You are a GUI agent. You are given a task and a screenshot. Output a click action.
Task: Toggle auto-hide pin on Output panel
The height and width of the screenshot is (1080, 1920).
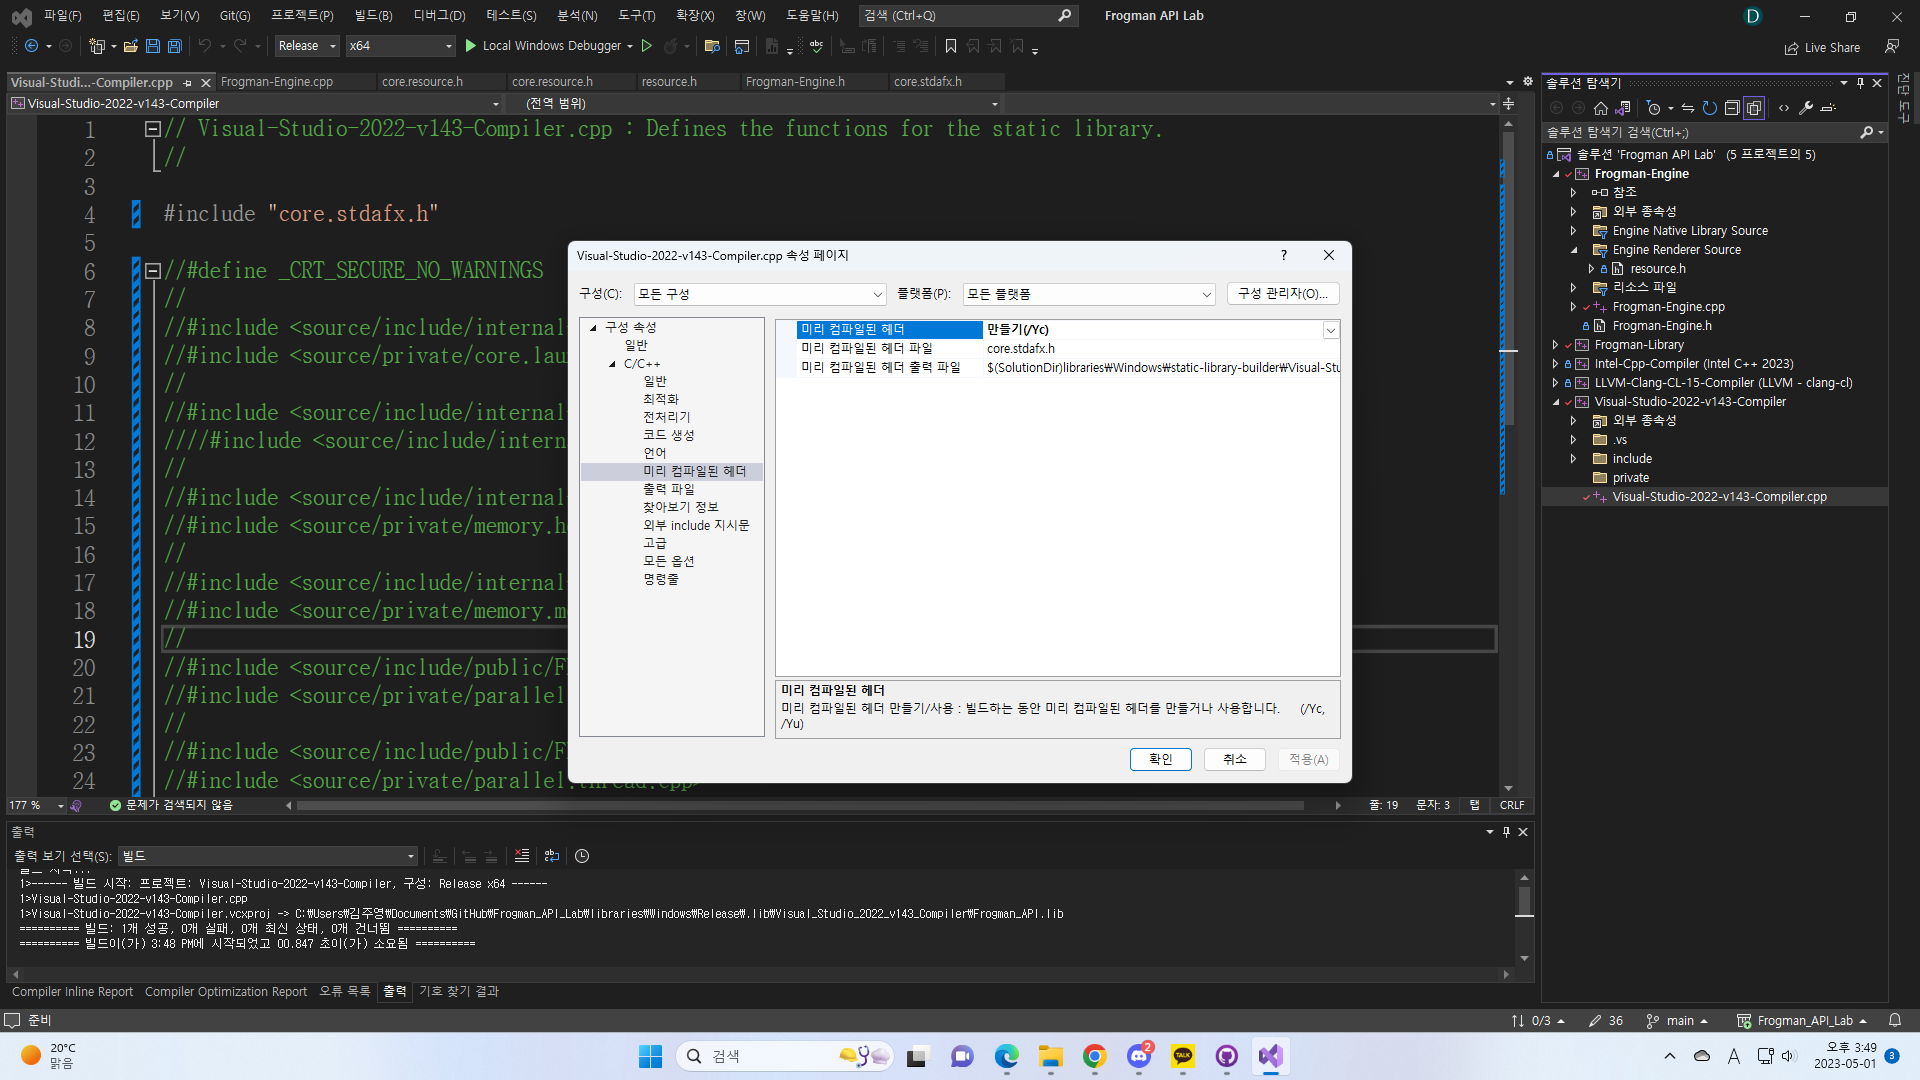tap(1506, 832)
